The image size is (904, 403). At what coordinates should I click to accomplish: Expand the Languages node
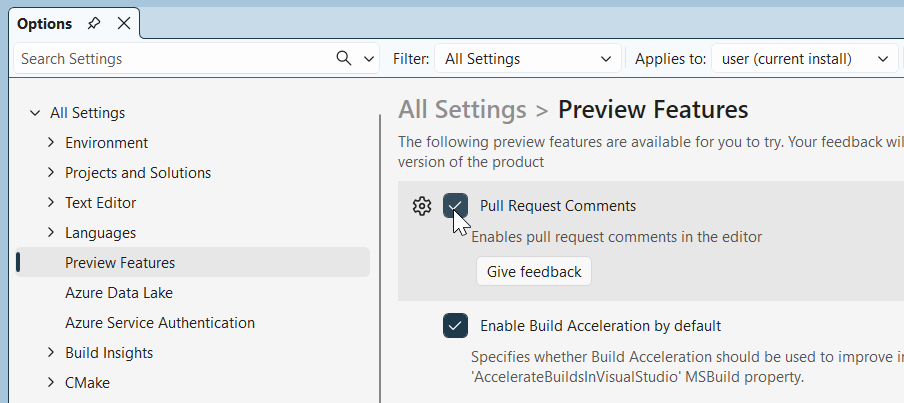[51, 233]
